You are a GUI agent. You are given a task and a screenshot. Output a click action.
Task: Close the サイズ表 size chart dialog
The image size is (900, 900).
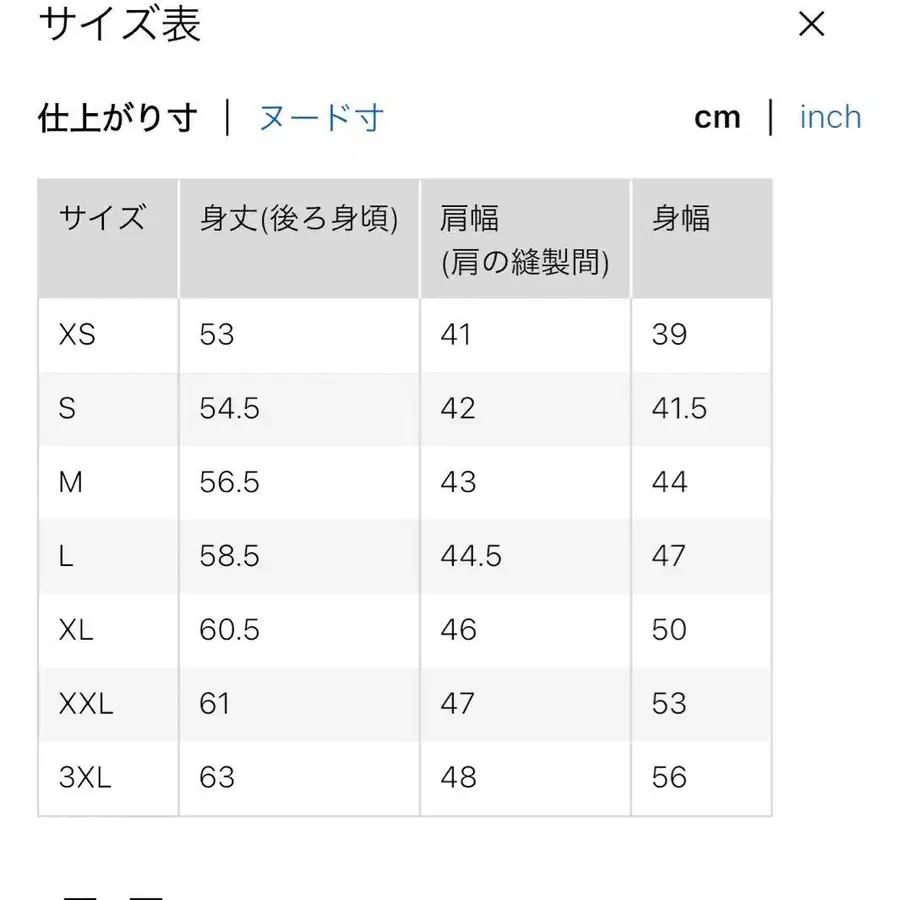(811, 25)
